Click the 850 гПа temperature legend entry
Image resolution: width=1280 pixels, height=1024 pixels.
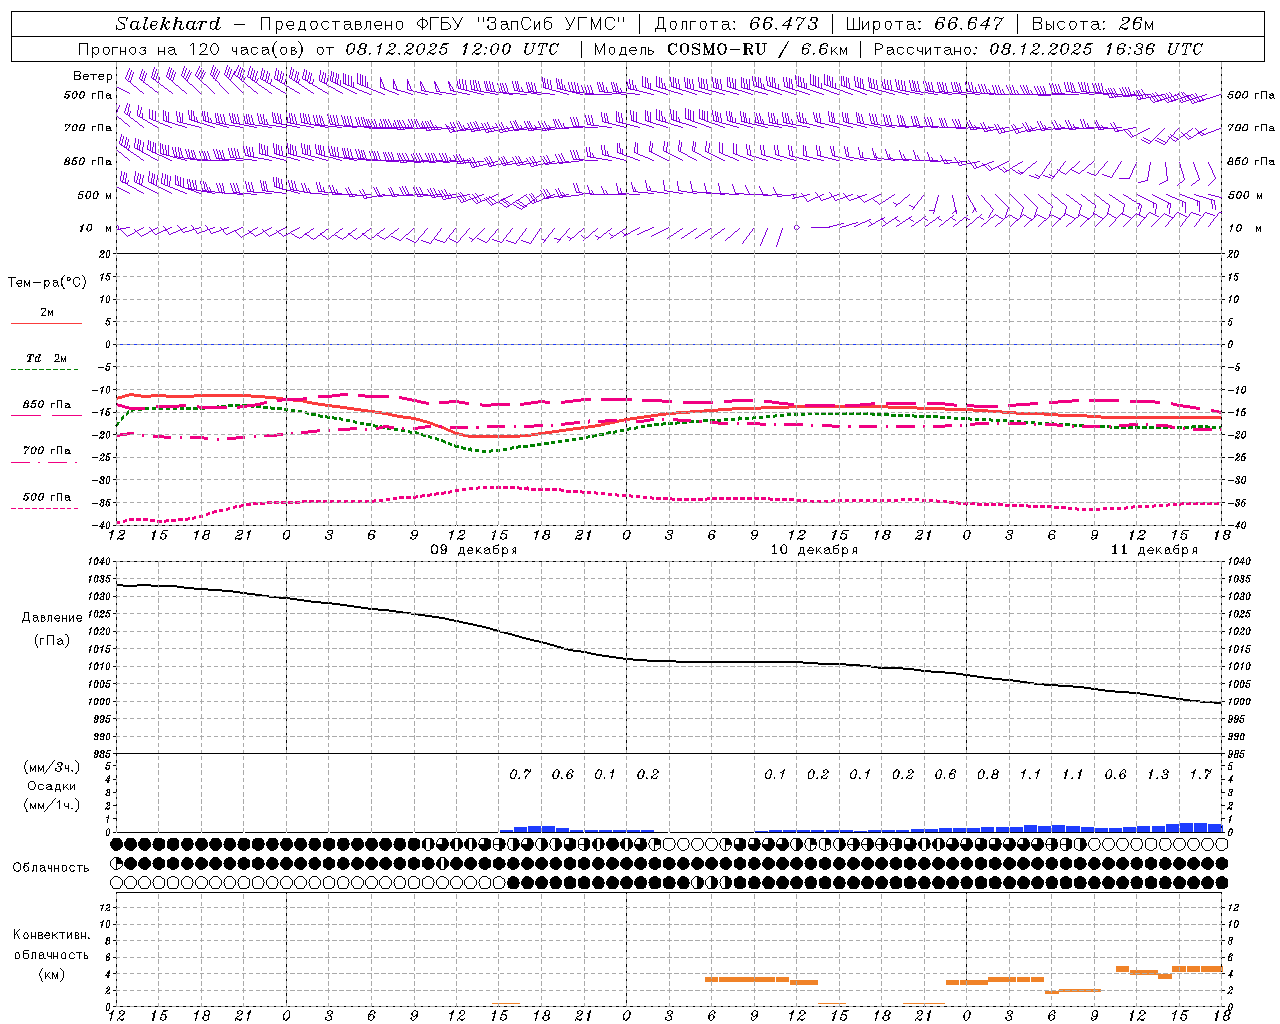click(x=47, y=405)
